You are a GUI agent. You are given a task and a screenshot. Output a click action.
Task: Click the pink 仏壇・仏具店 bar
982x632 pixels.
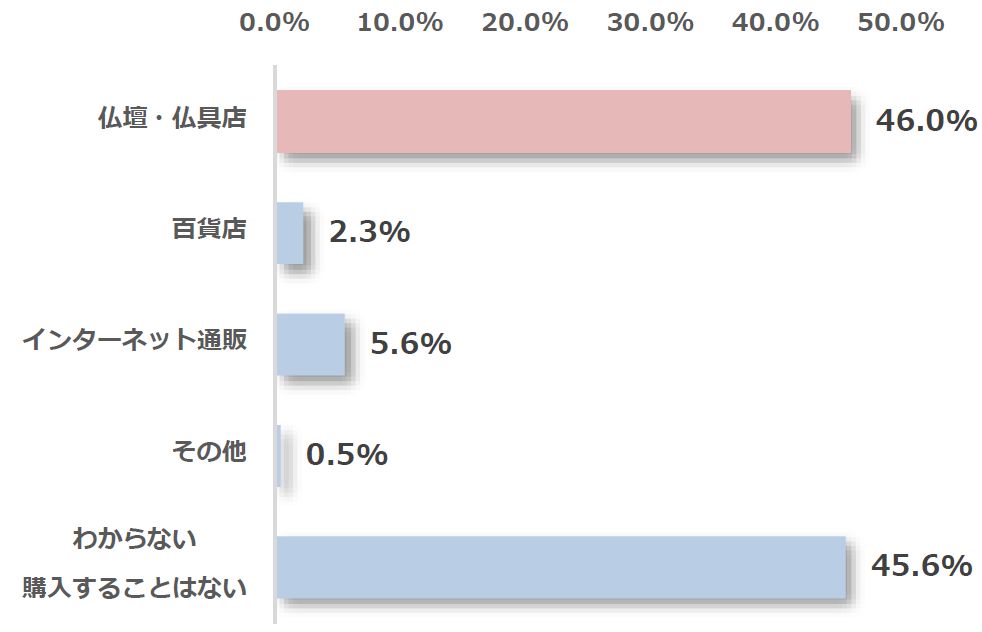pos(563,122)
